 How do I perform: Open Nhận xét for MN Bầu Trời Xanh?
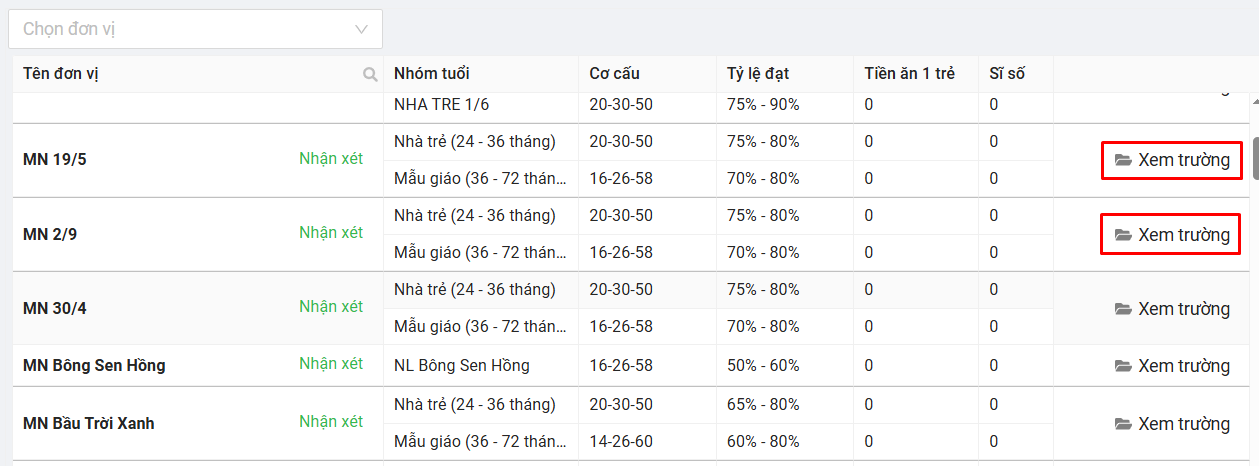[x=331, y=421]
